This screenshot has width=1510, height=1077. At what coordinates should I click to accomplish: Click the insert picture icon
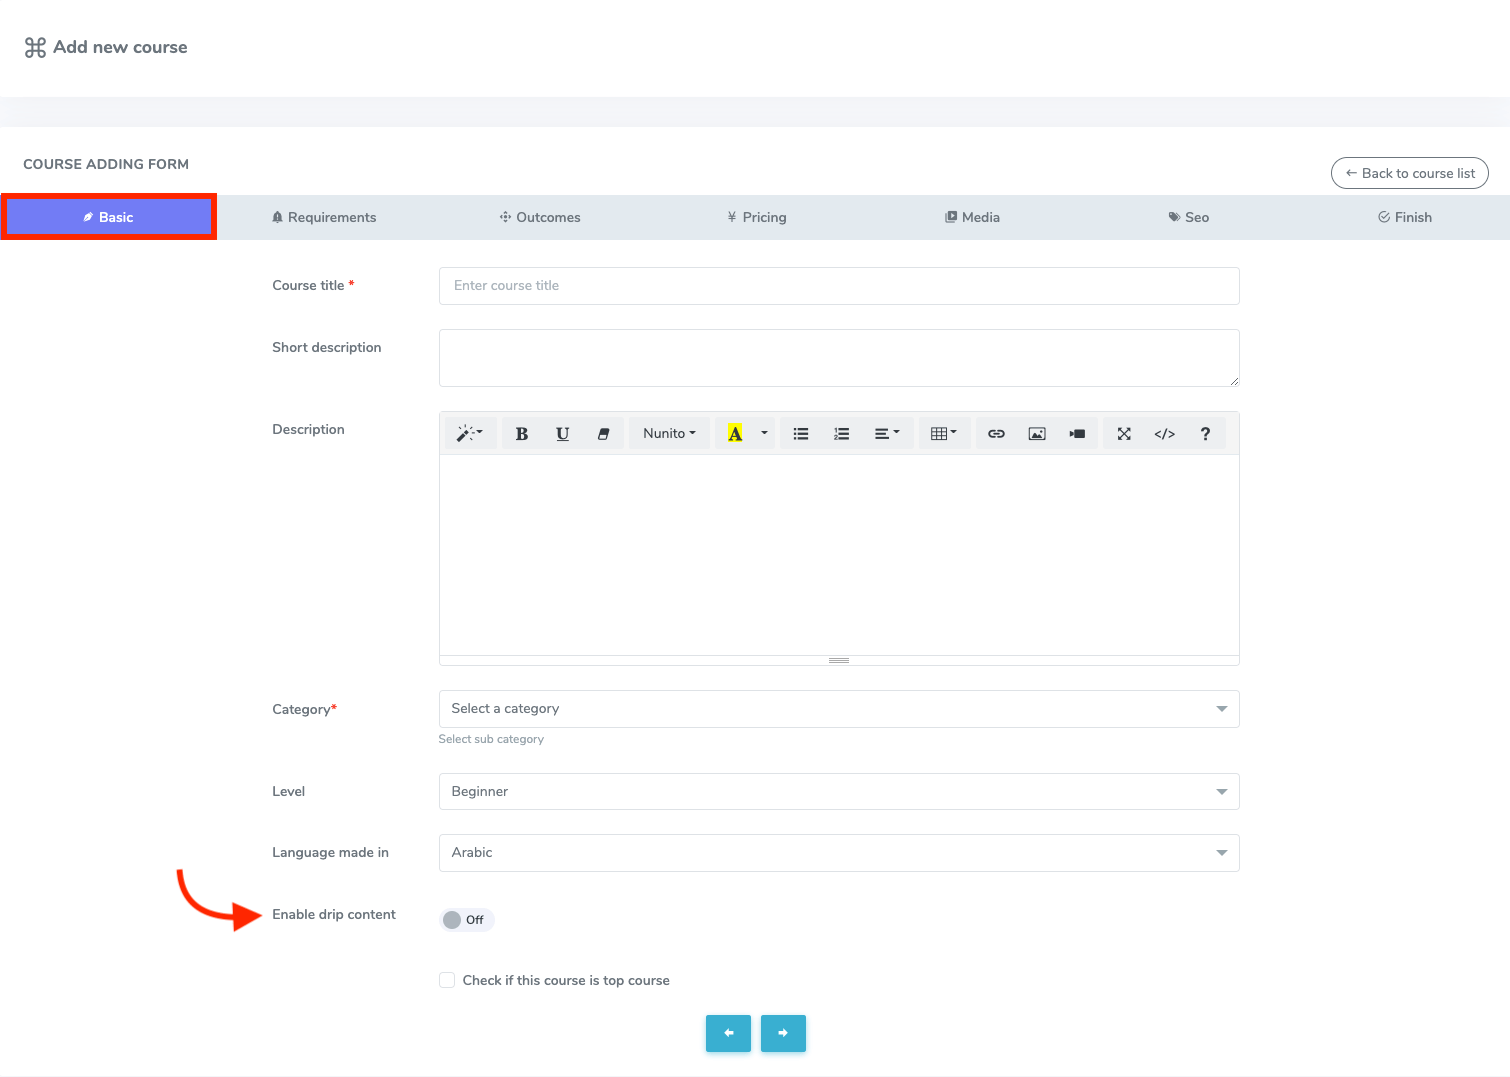coord(1037,434)
